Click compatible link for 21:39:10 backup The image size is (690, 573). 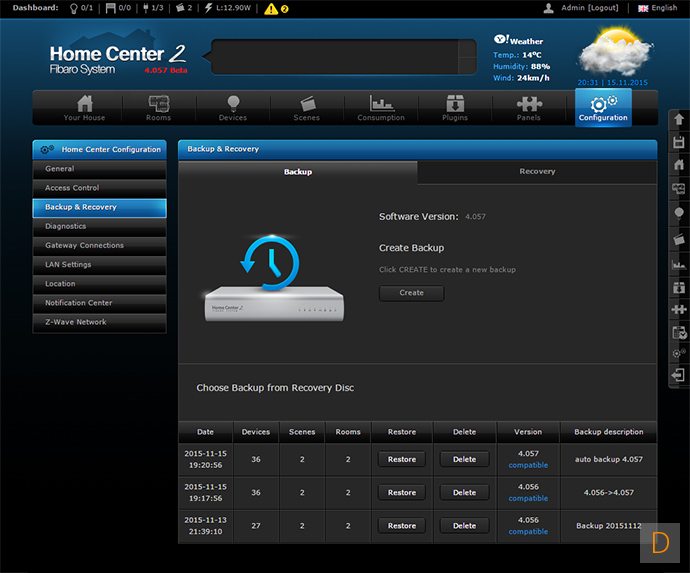[x=528, y=532]
